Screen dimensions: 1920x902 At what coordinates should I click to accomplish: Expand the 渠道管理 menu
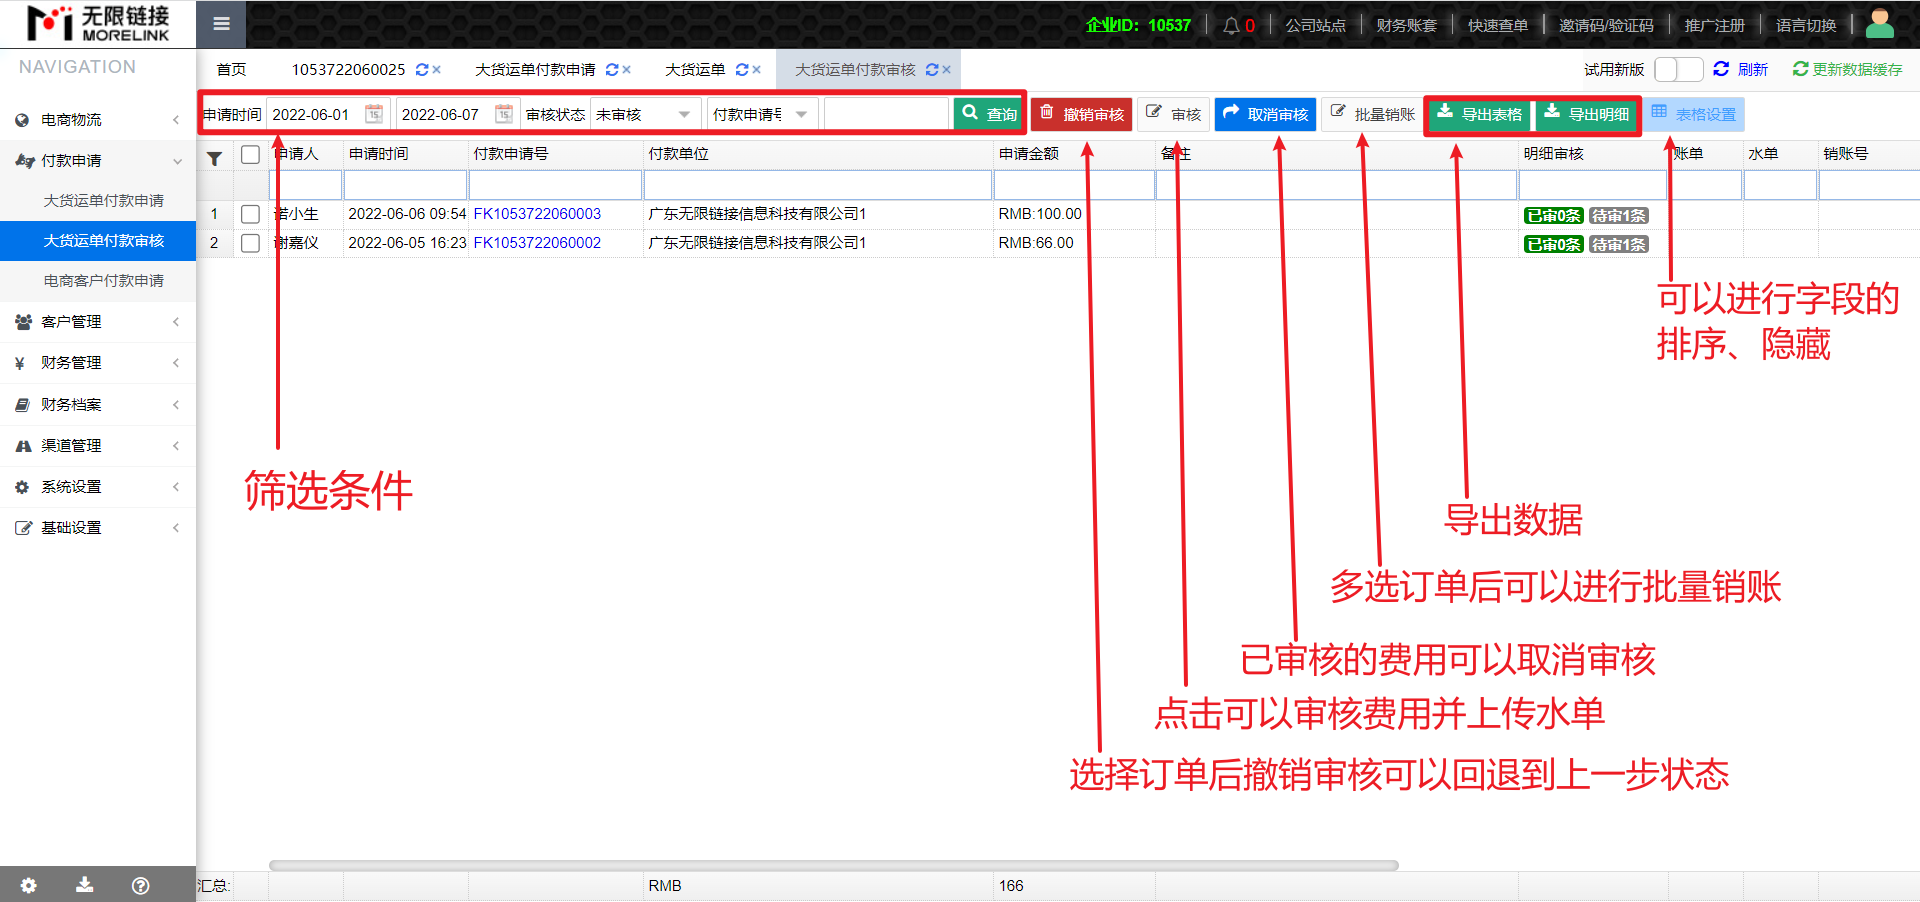pos(176,446)
